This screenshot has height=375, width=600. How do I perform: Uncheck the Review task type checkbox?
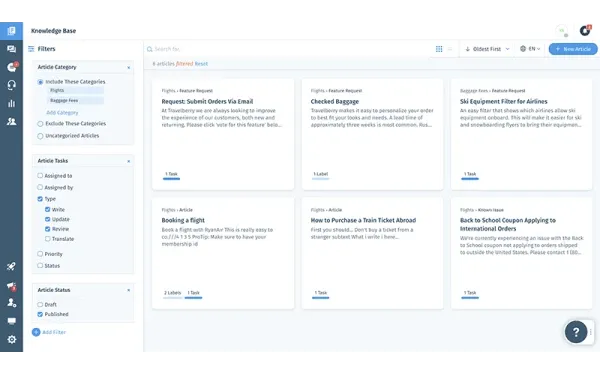[x=47, y=229]
